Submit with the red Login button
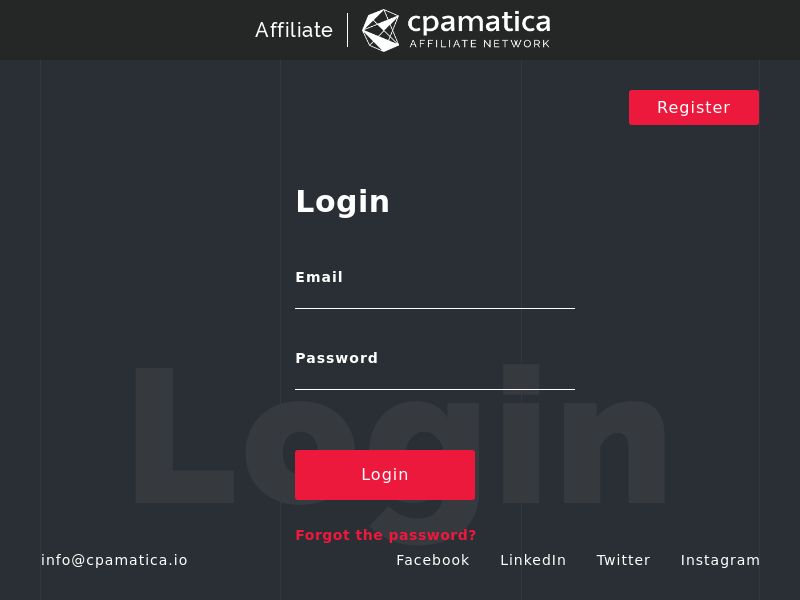The width and height of the screenshot is (800, 600). (x=385, y=475)
